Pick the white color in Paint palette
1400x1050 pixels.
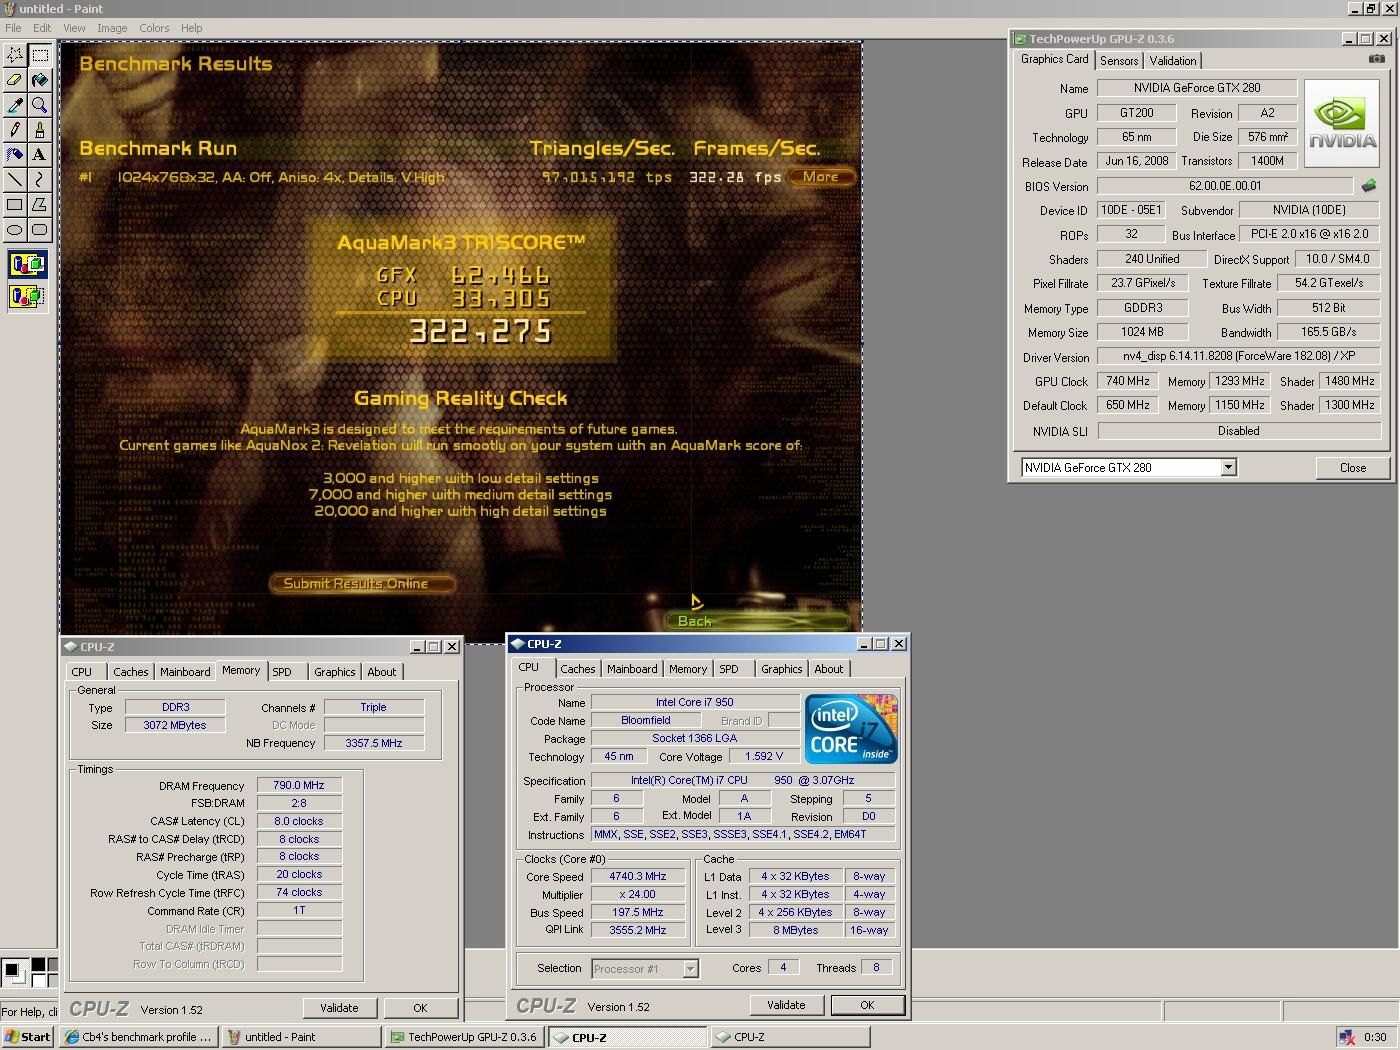(38, 980)
